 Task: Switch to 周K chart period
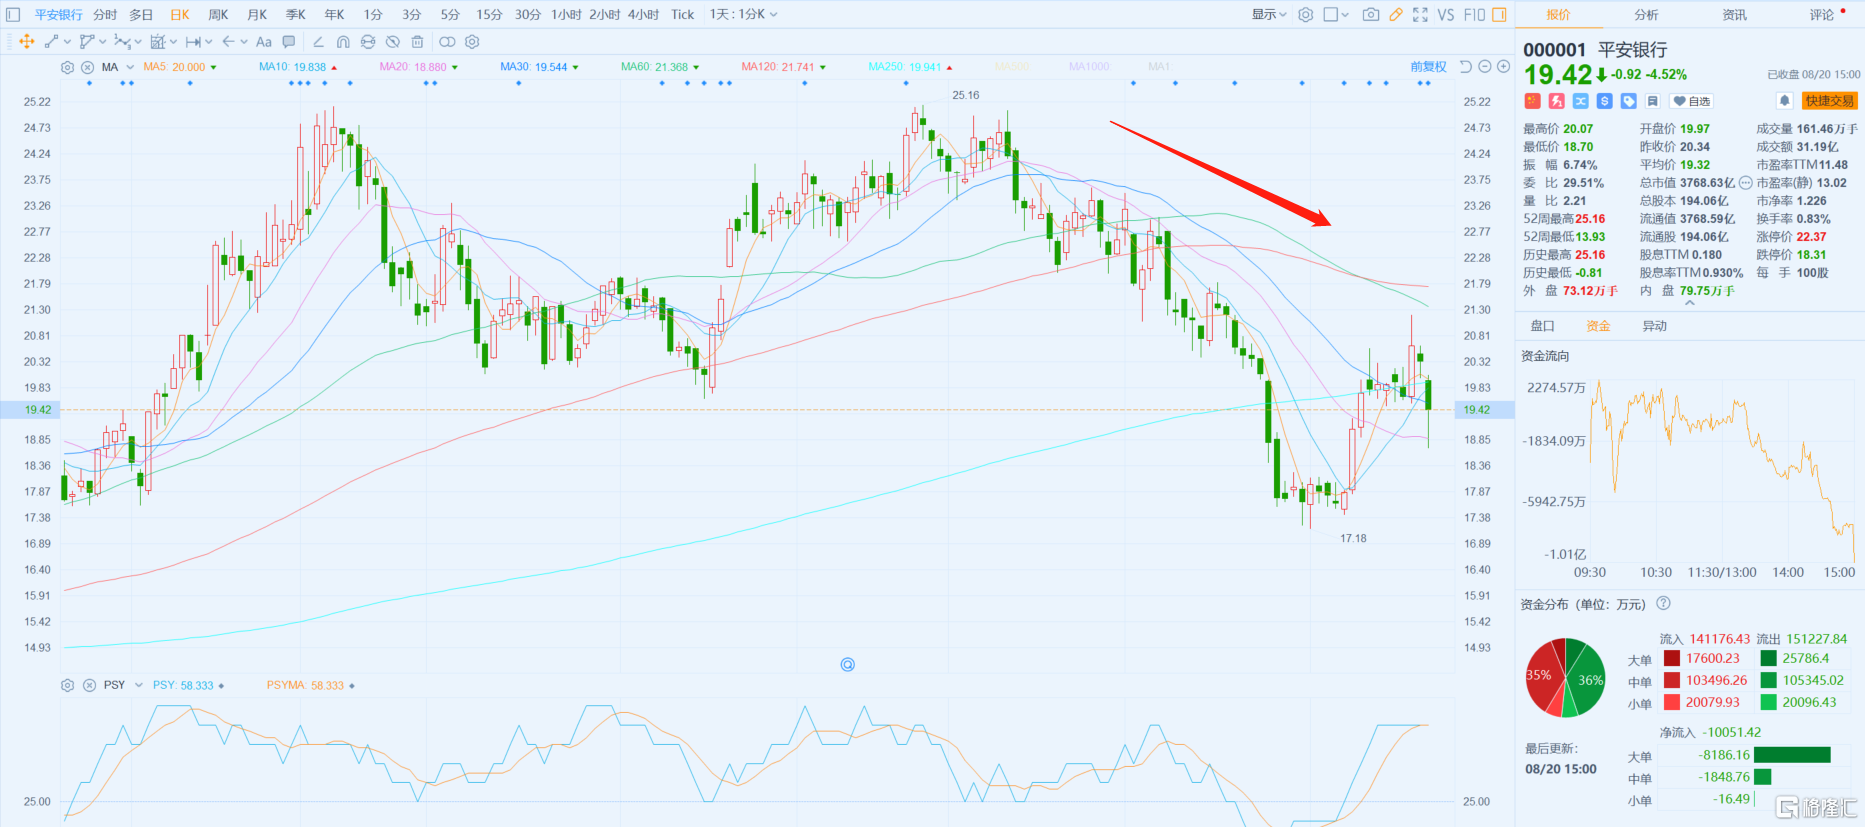[x=218, y=14]
